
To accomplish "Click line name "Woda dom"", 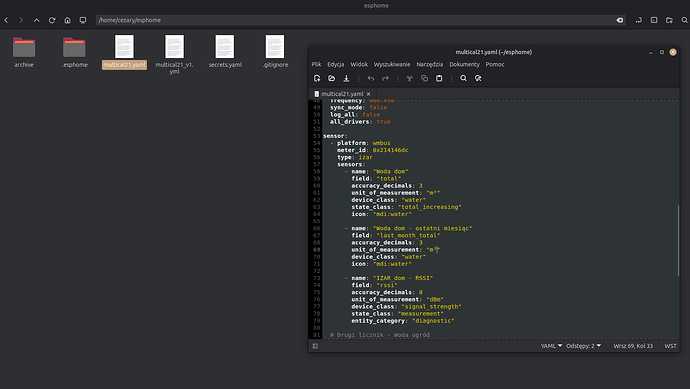I will click(x=379, y=172).
